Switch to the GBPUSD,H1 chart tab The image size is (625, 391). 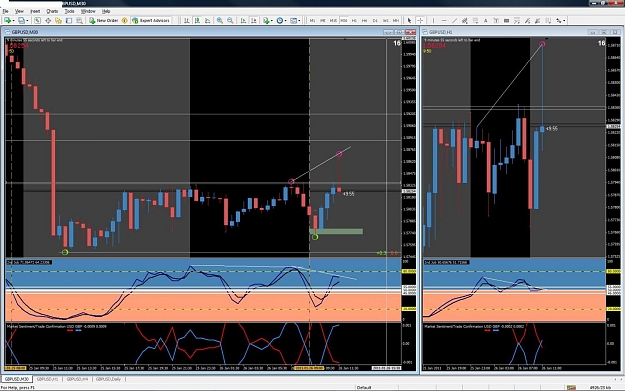pyautogui.click(x=47, y=379)
